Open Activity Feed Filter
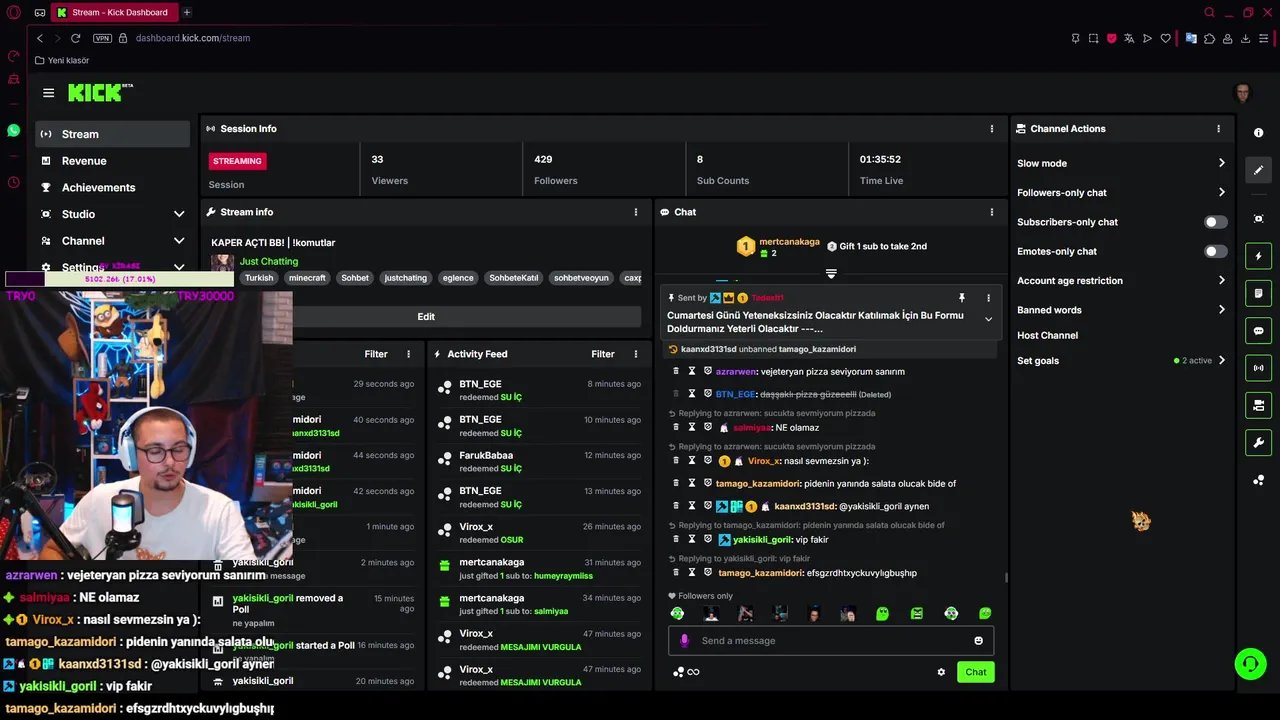This screenshot has height=720, width=1280. click(x=603, y=354)
